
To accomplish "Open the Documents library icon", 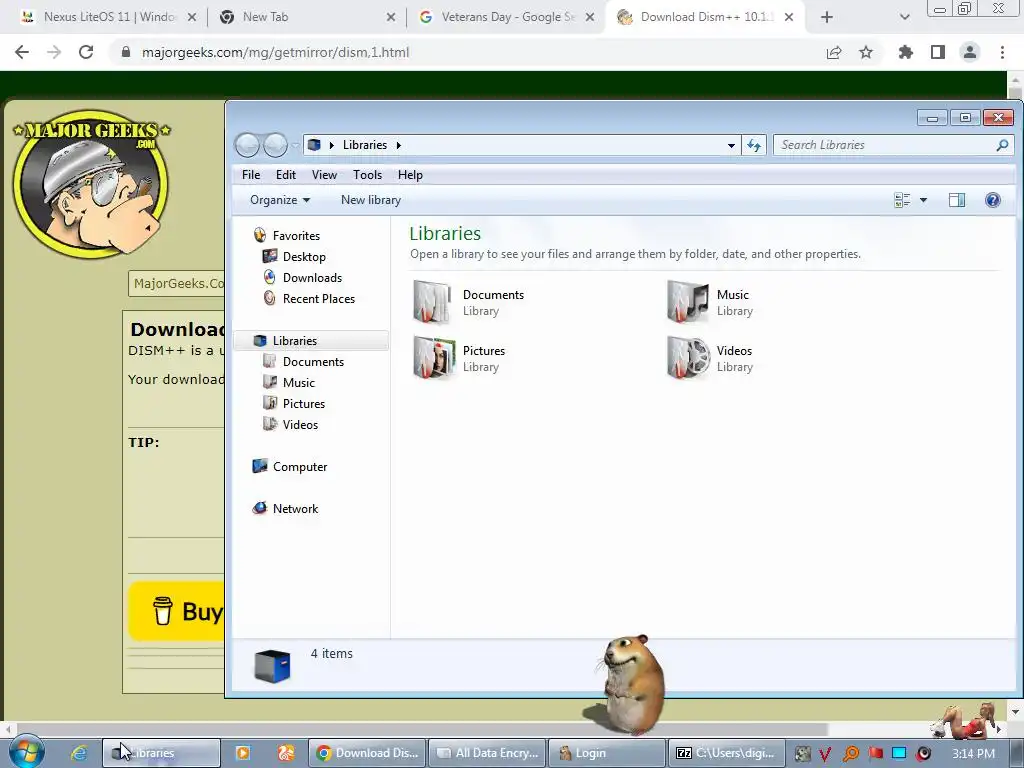I will tap(432, 302).
